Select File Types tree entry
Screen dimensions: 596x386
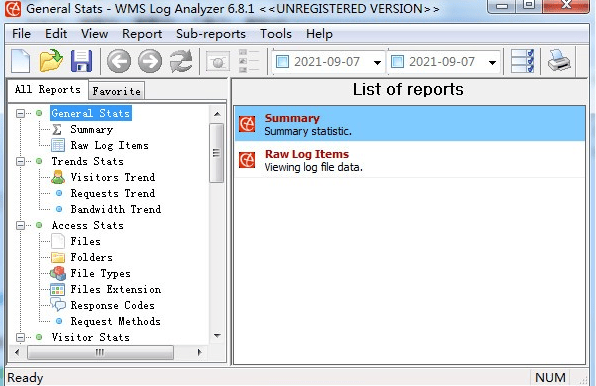pyautogui.click(x=100, y=274)
